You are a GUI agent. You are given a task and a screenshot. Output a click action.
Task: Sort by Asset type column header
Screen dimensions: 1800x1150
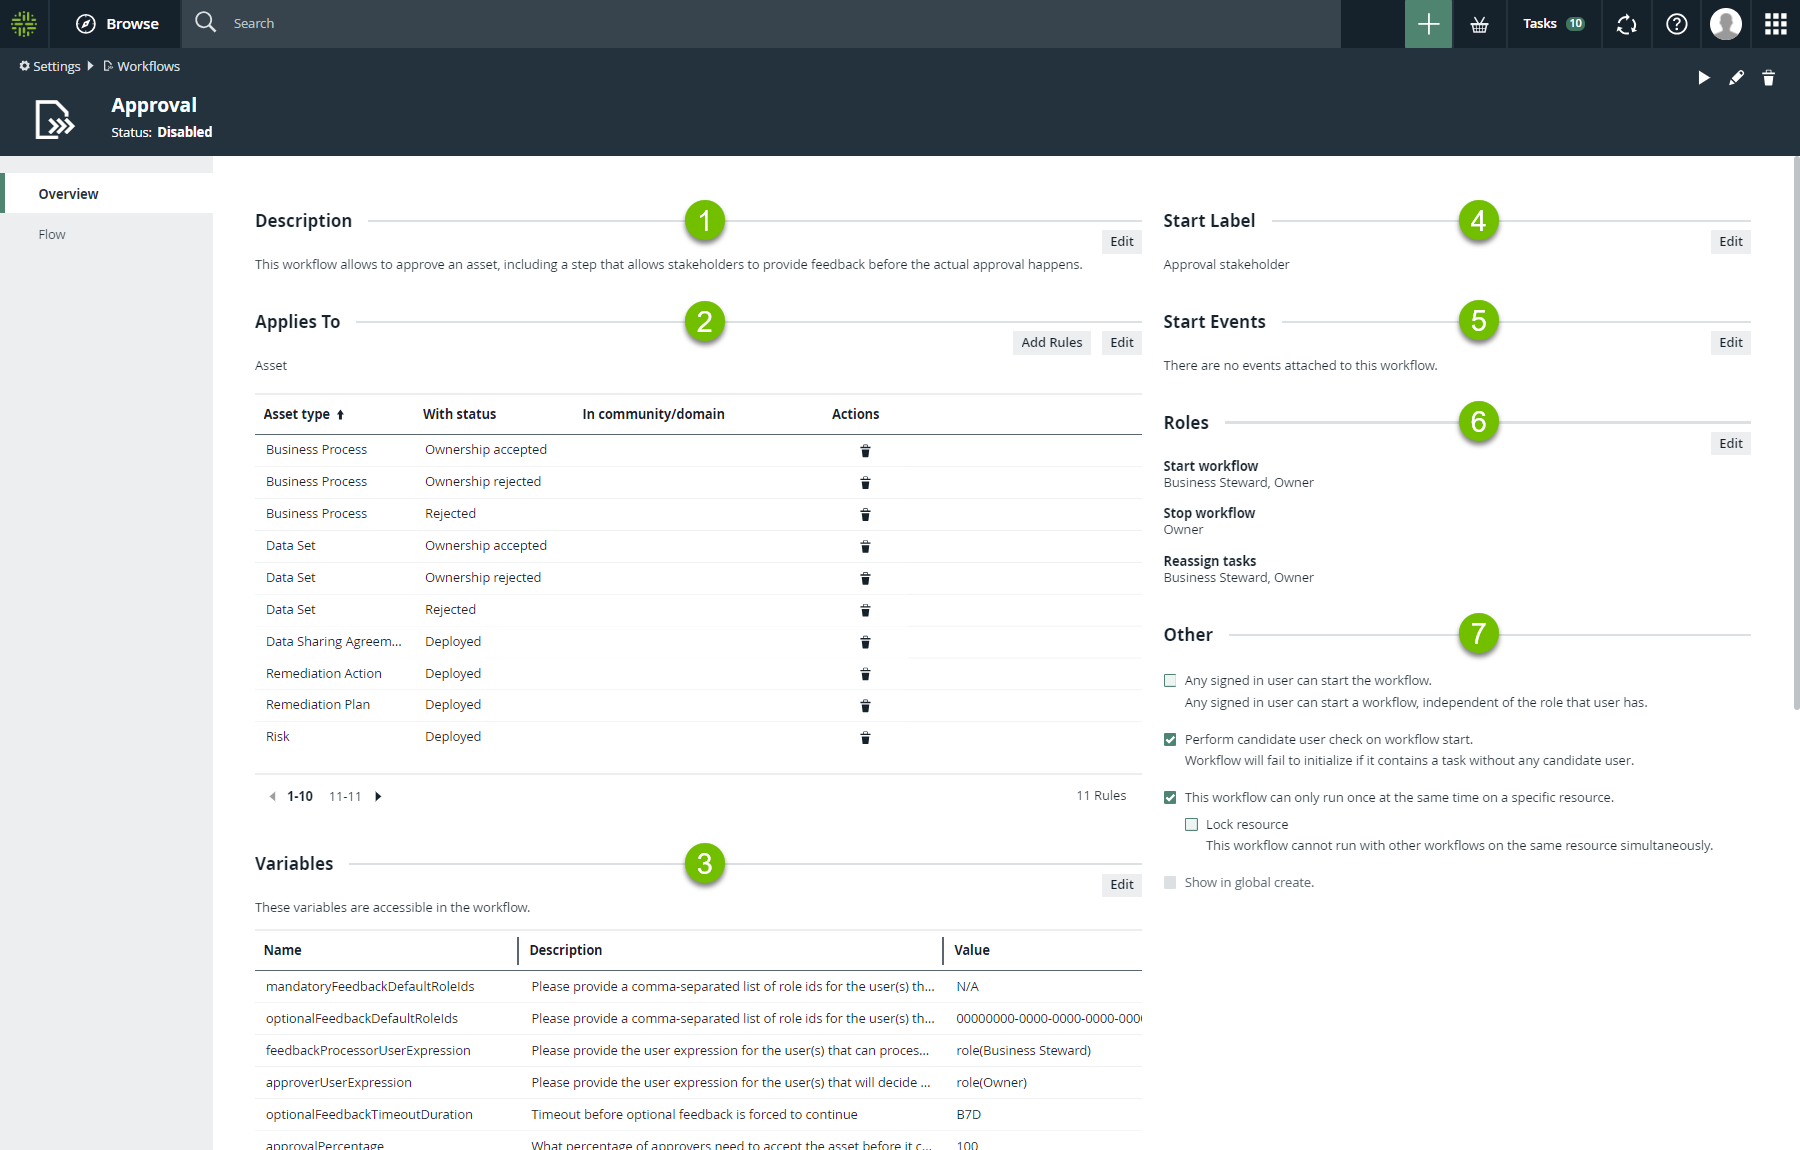[x=297, y=414]
